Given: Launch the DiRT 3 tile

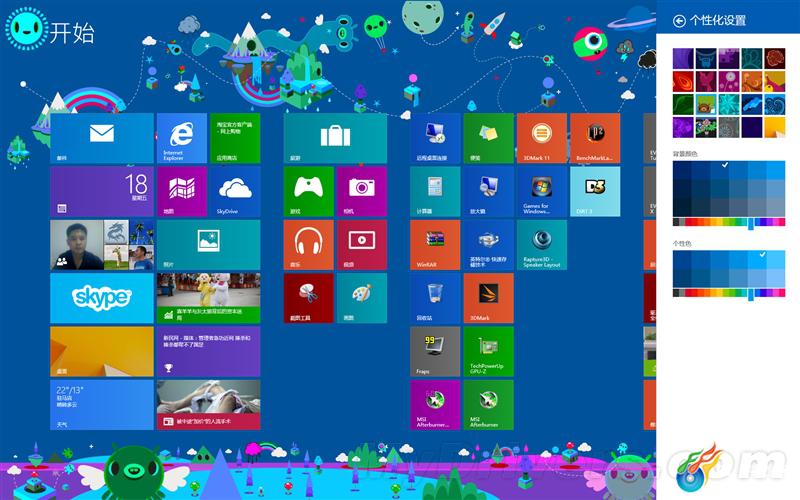Looking at the screenshot, I should tap(595, 192).
